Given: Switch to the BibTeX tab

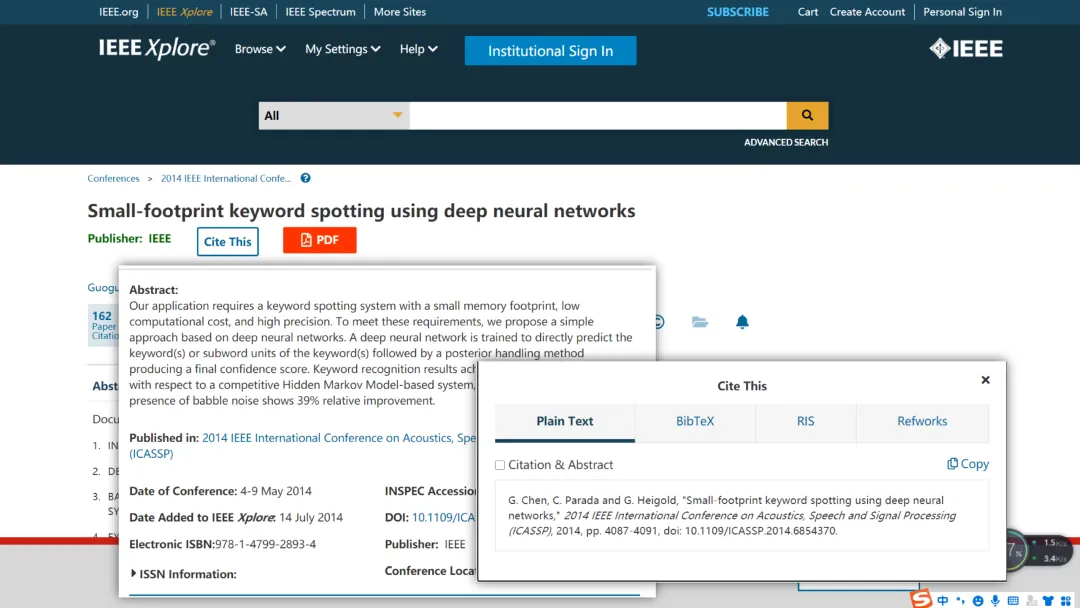Looking at the screenshot, I should point(695,421).
